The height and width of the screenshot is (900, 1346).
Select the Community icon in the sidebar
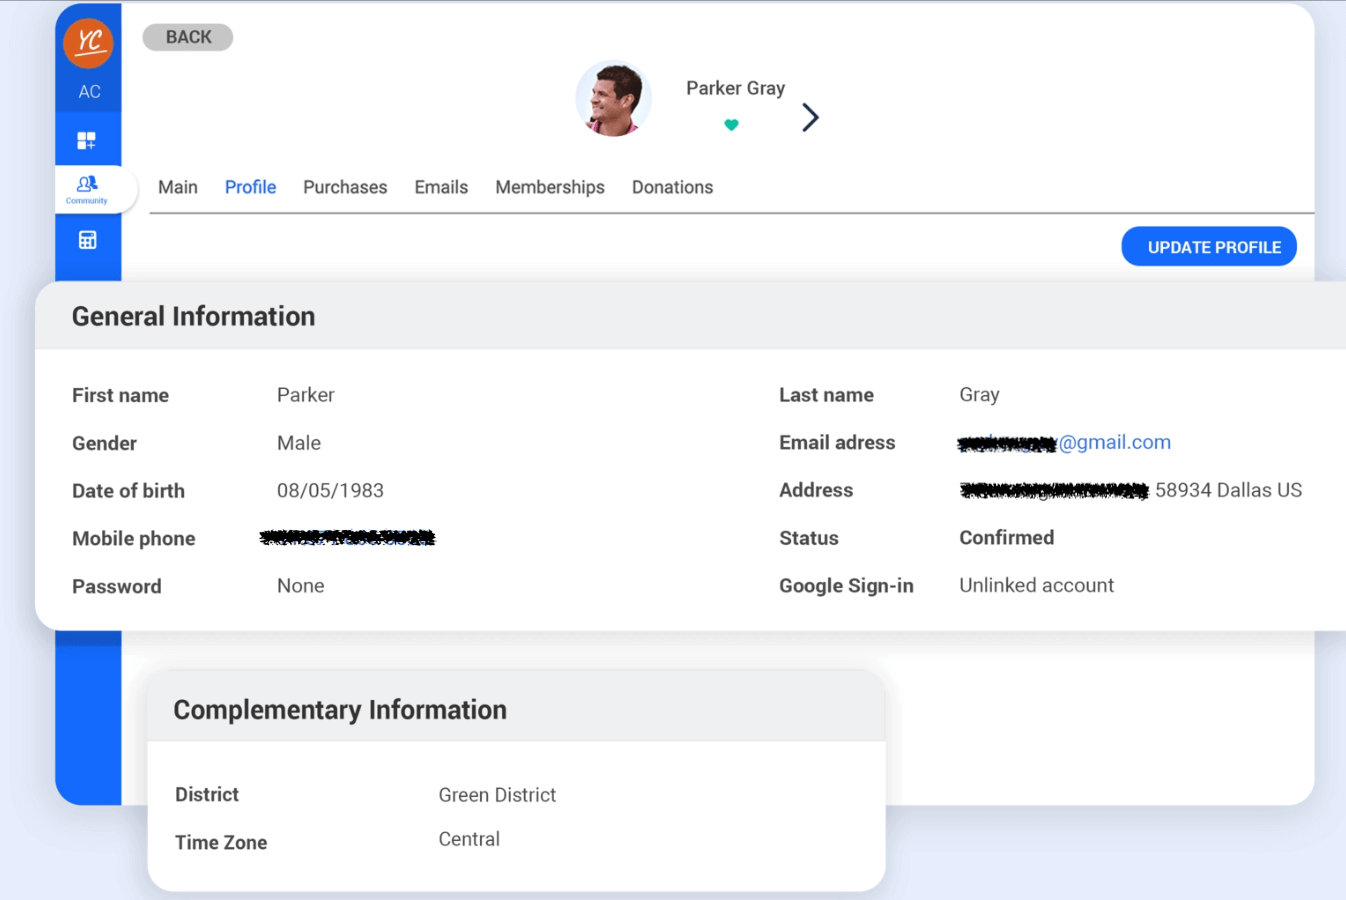click(87, 184)
